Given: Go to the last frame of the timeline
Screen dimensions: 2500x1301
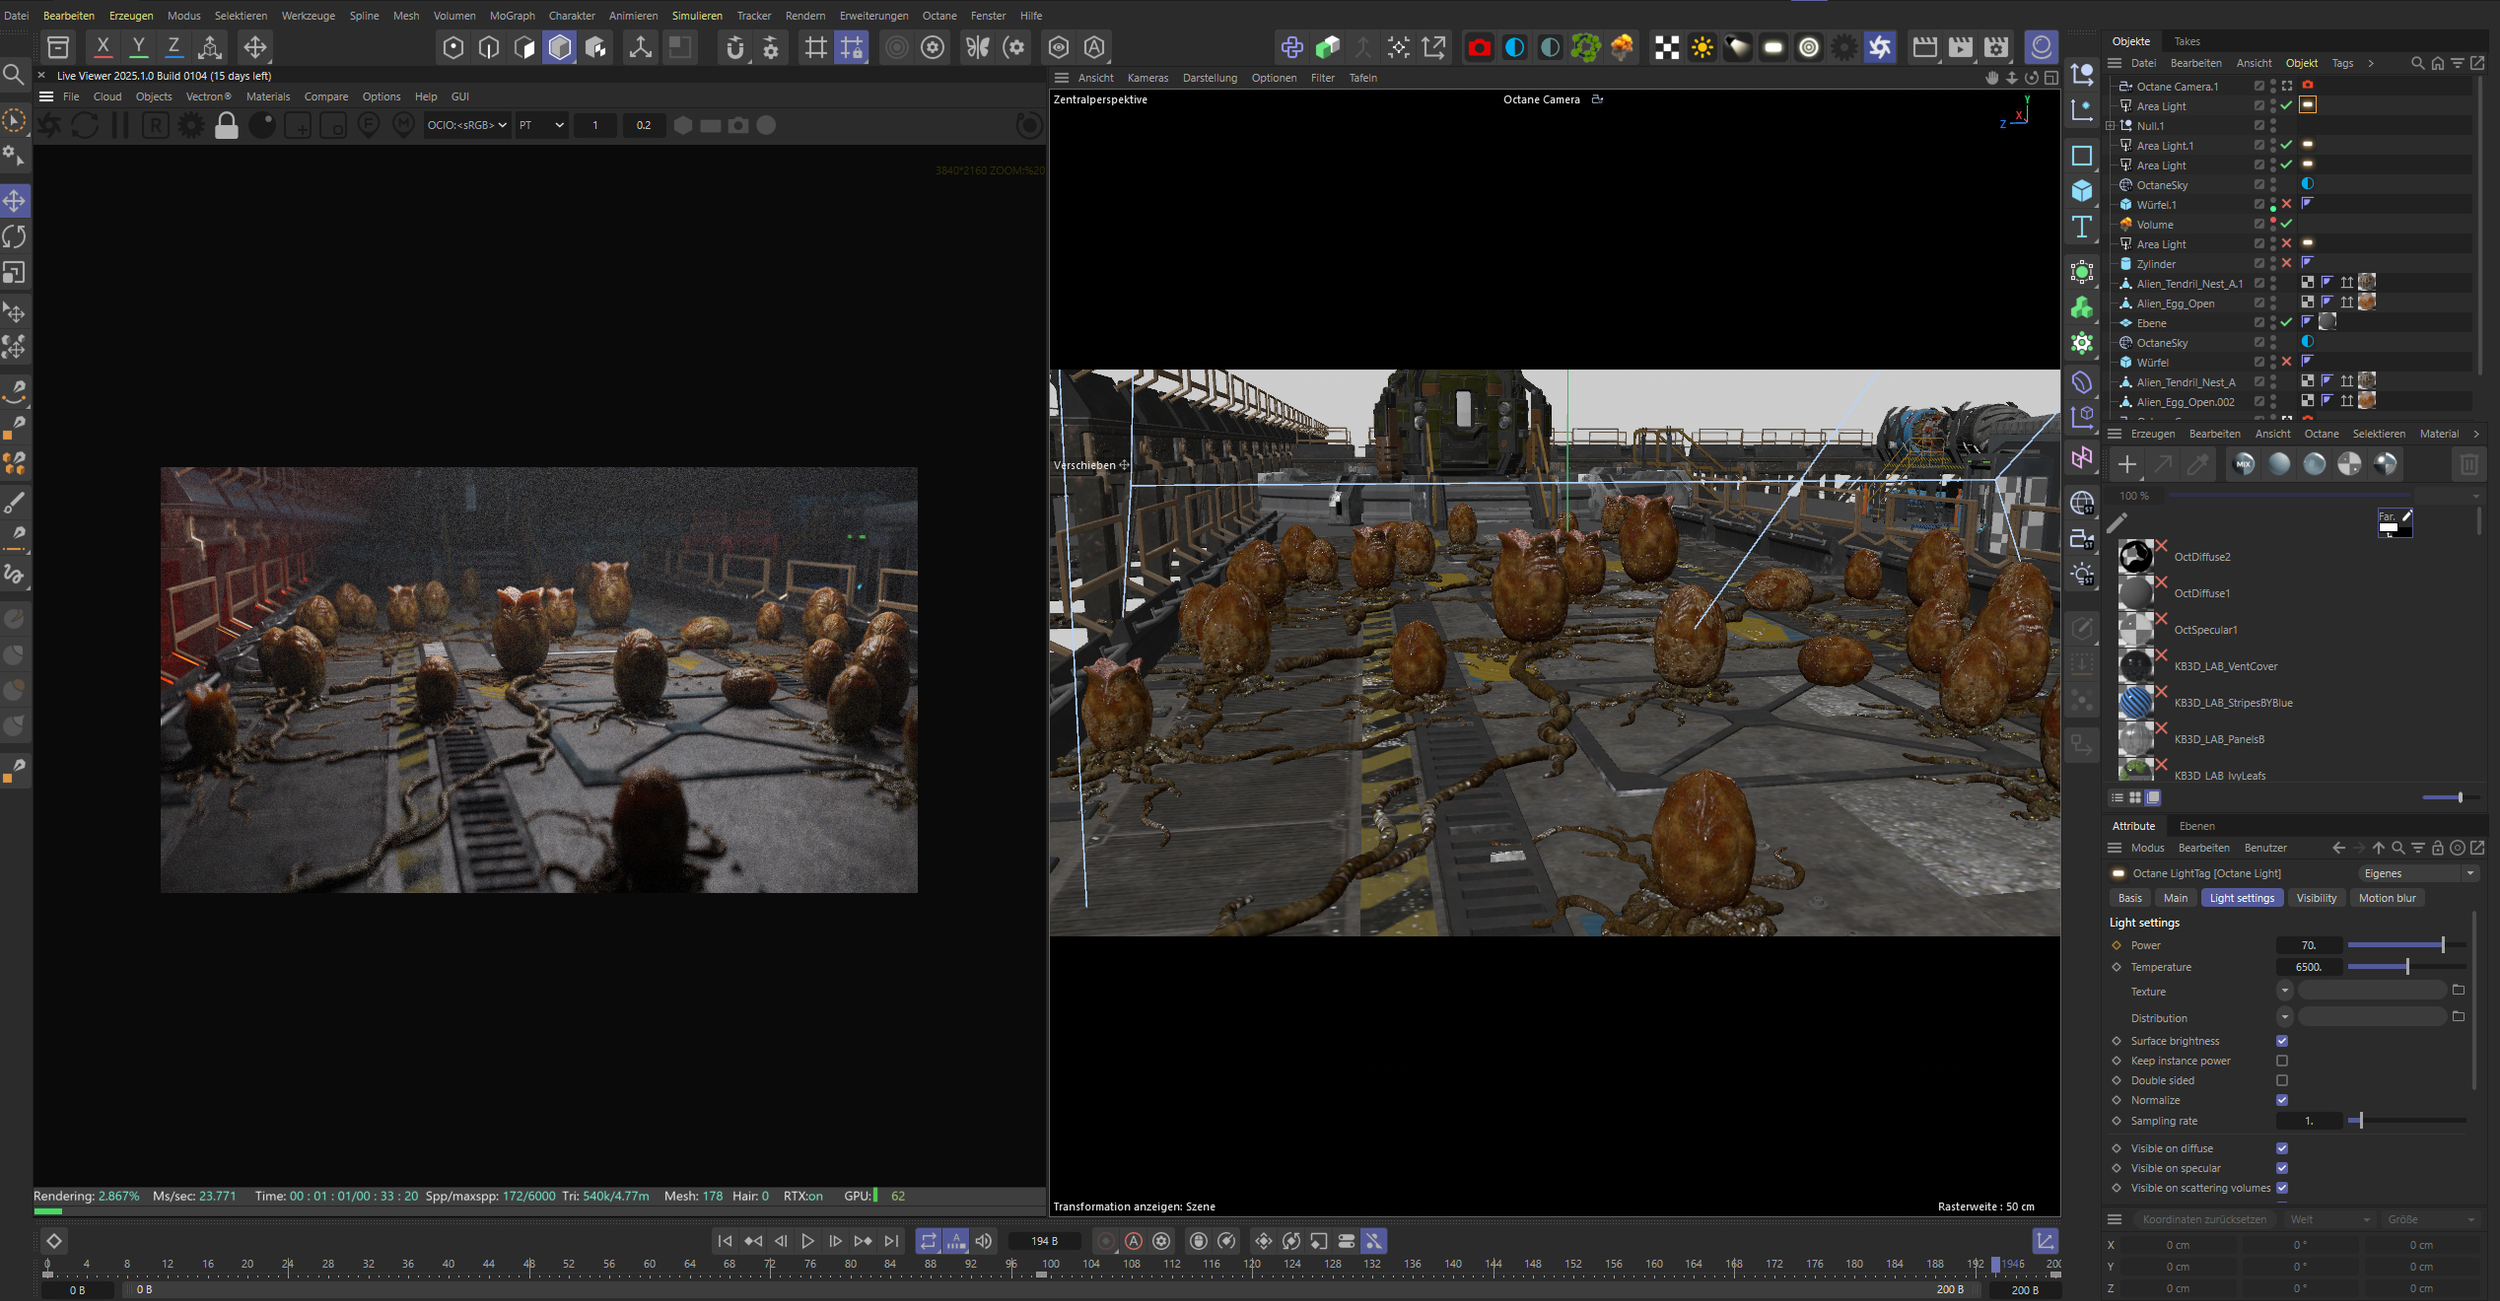Looking at the screenshot, I should tap(891, 1241).
